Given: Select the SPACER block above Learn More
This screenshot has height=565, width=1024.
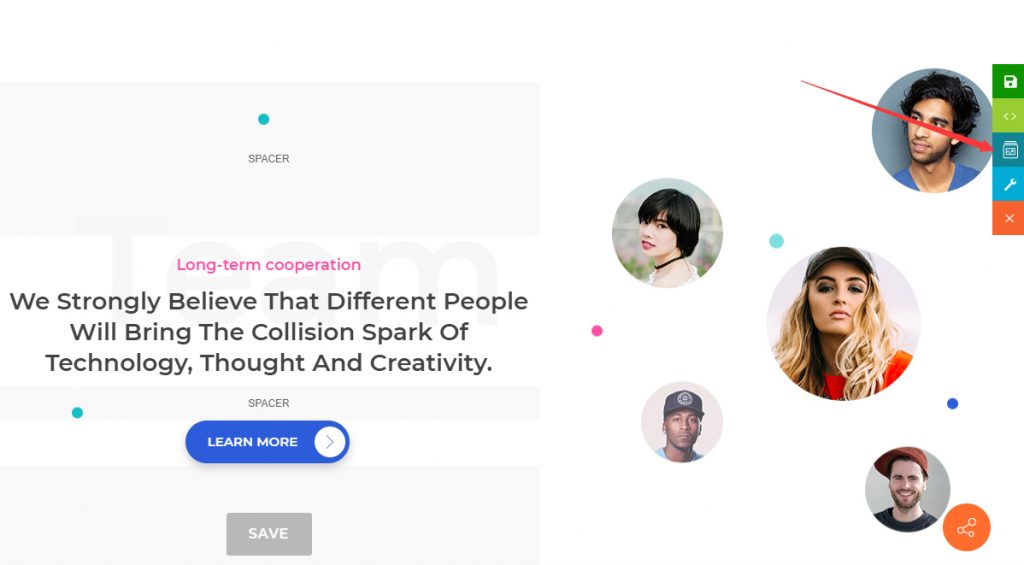Looking at the screenshot, I should click(x=268, y=403).
